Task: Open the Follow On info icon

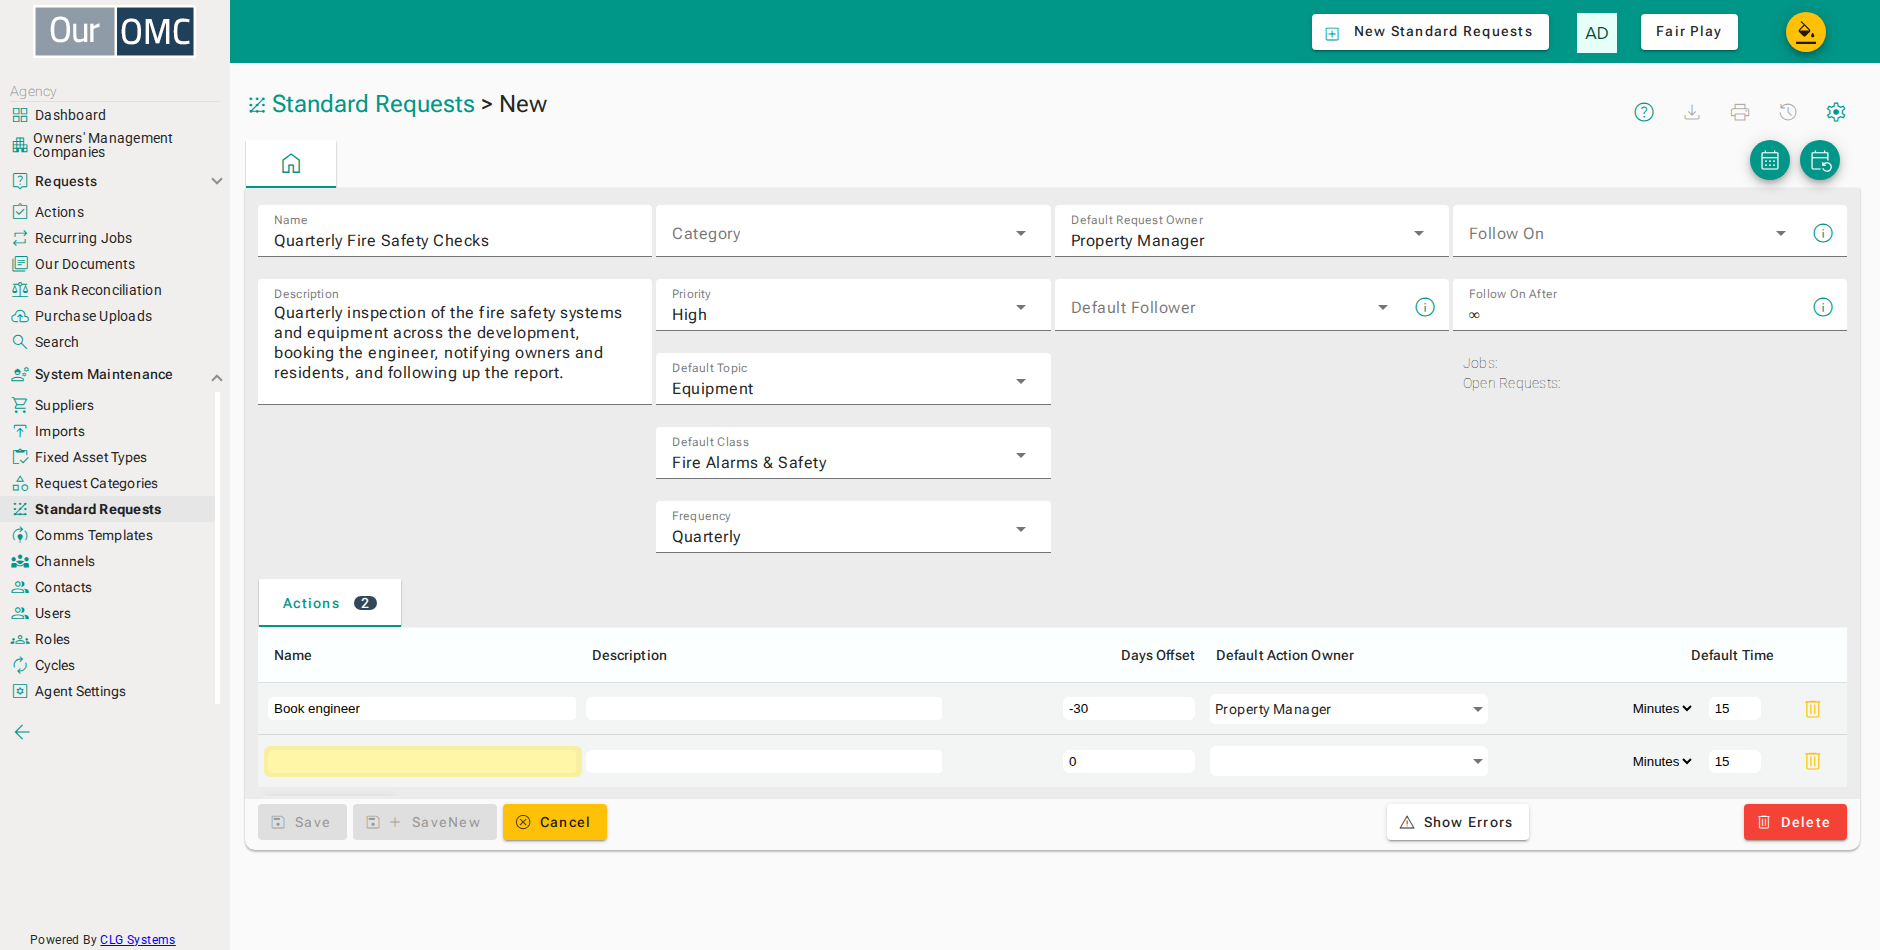Action: tap(1823, 233)
